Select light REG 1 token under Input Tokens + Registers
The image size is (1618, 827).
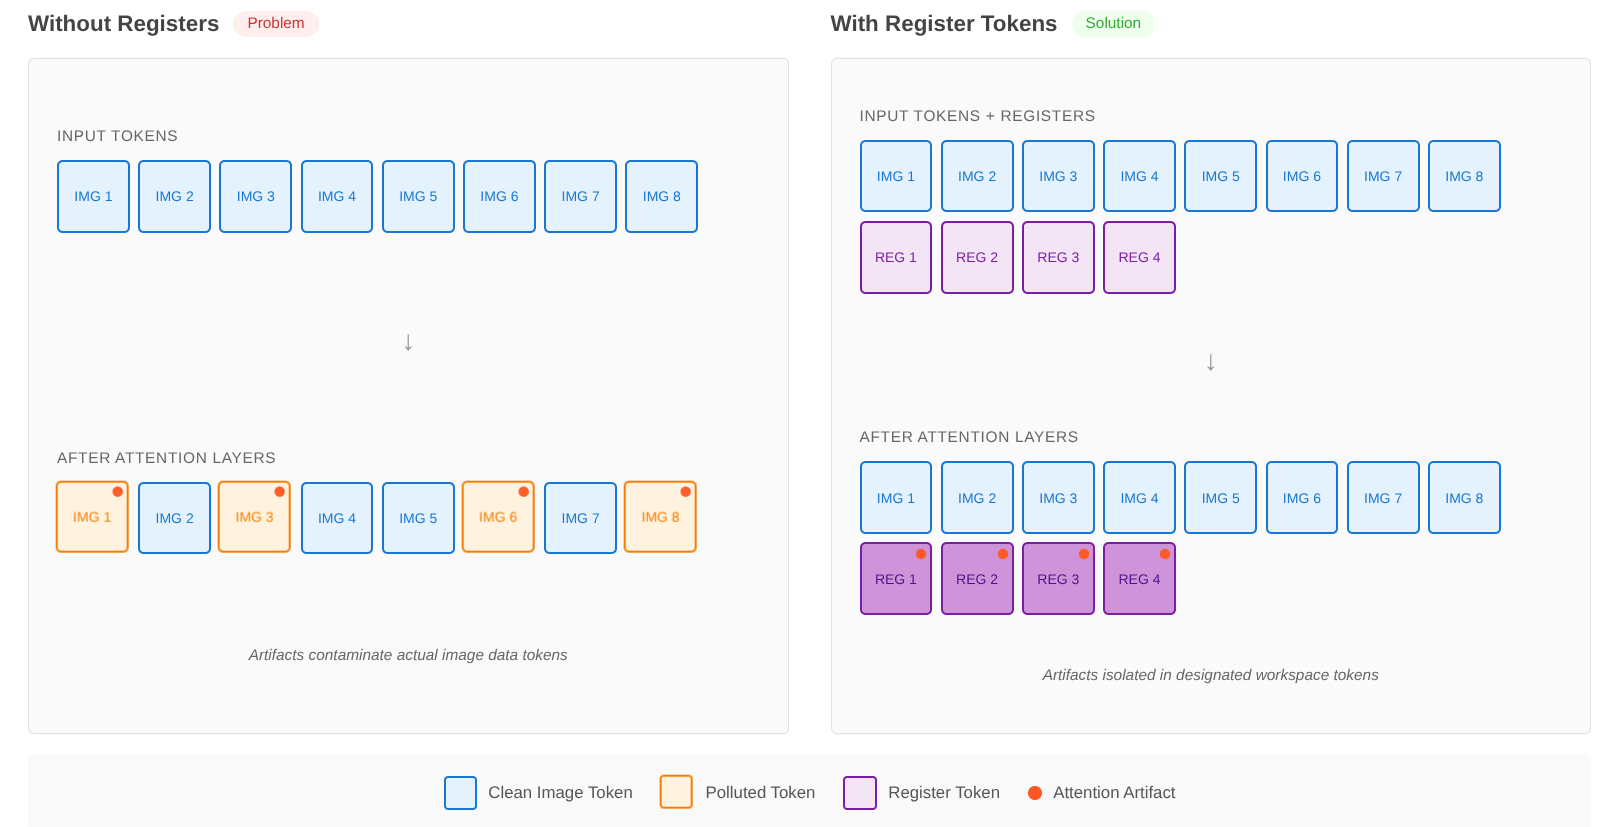point(896,258)
